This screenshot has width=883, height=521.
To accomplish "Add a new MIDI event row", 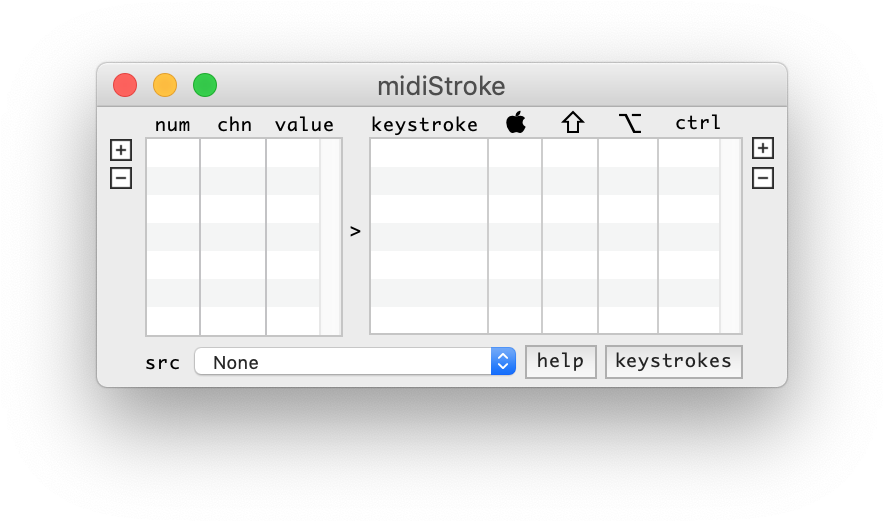I will pyautogui.click(x=121, y=150).
